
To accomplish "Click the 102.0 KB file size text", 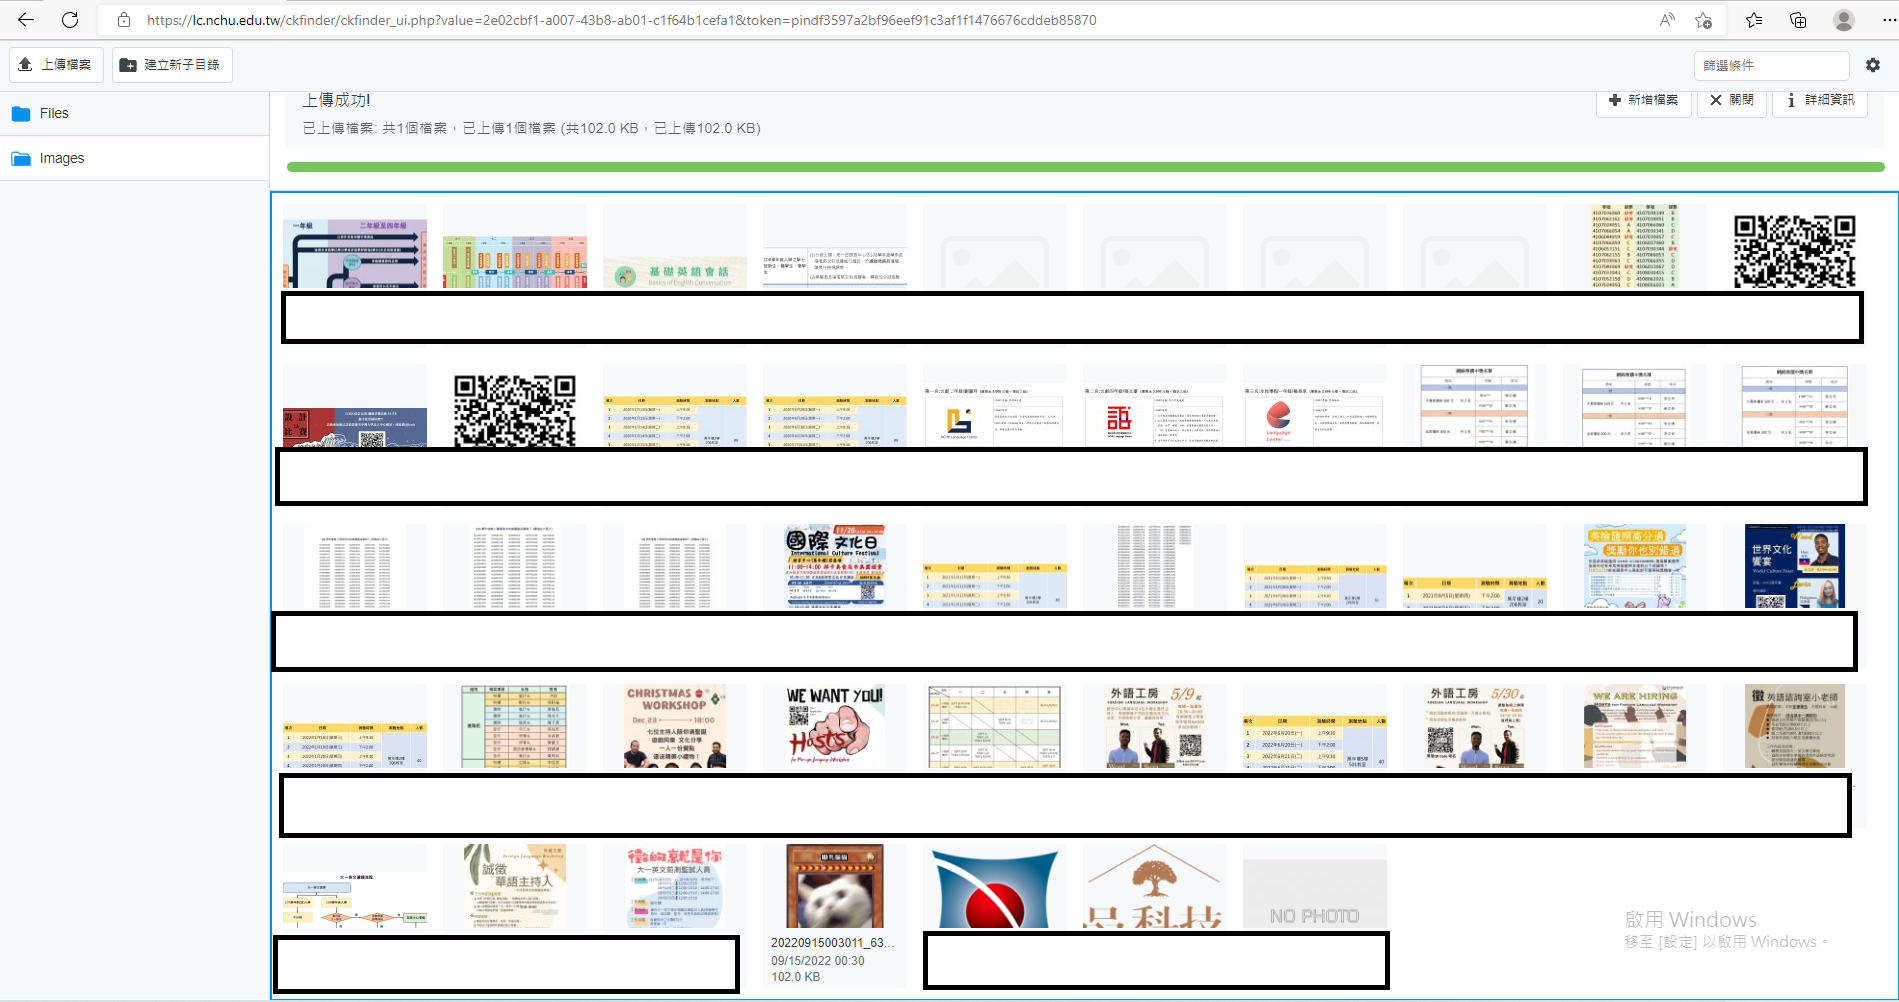I will coord(796,977).
